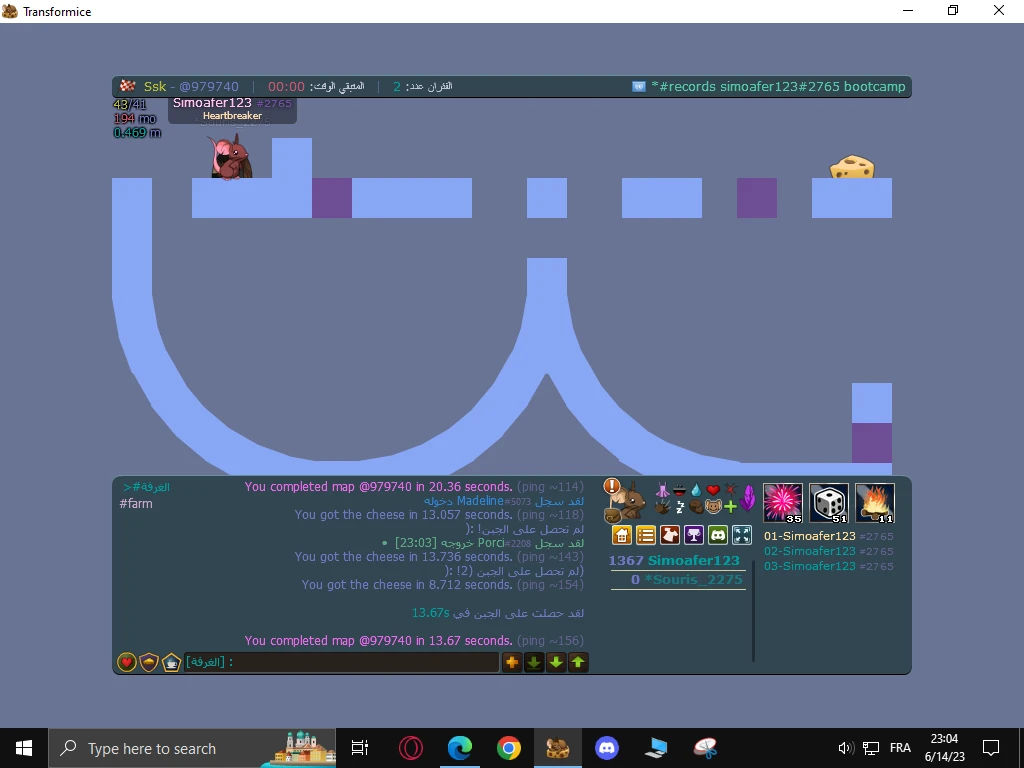The width and height of the screenshot is (1024, 768).
Task: Click the orange plus chat button
Action: pos(512,662)
